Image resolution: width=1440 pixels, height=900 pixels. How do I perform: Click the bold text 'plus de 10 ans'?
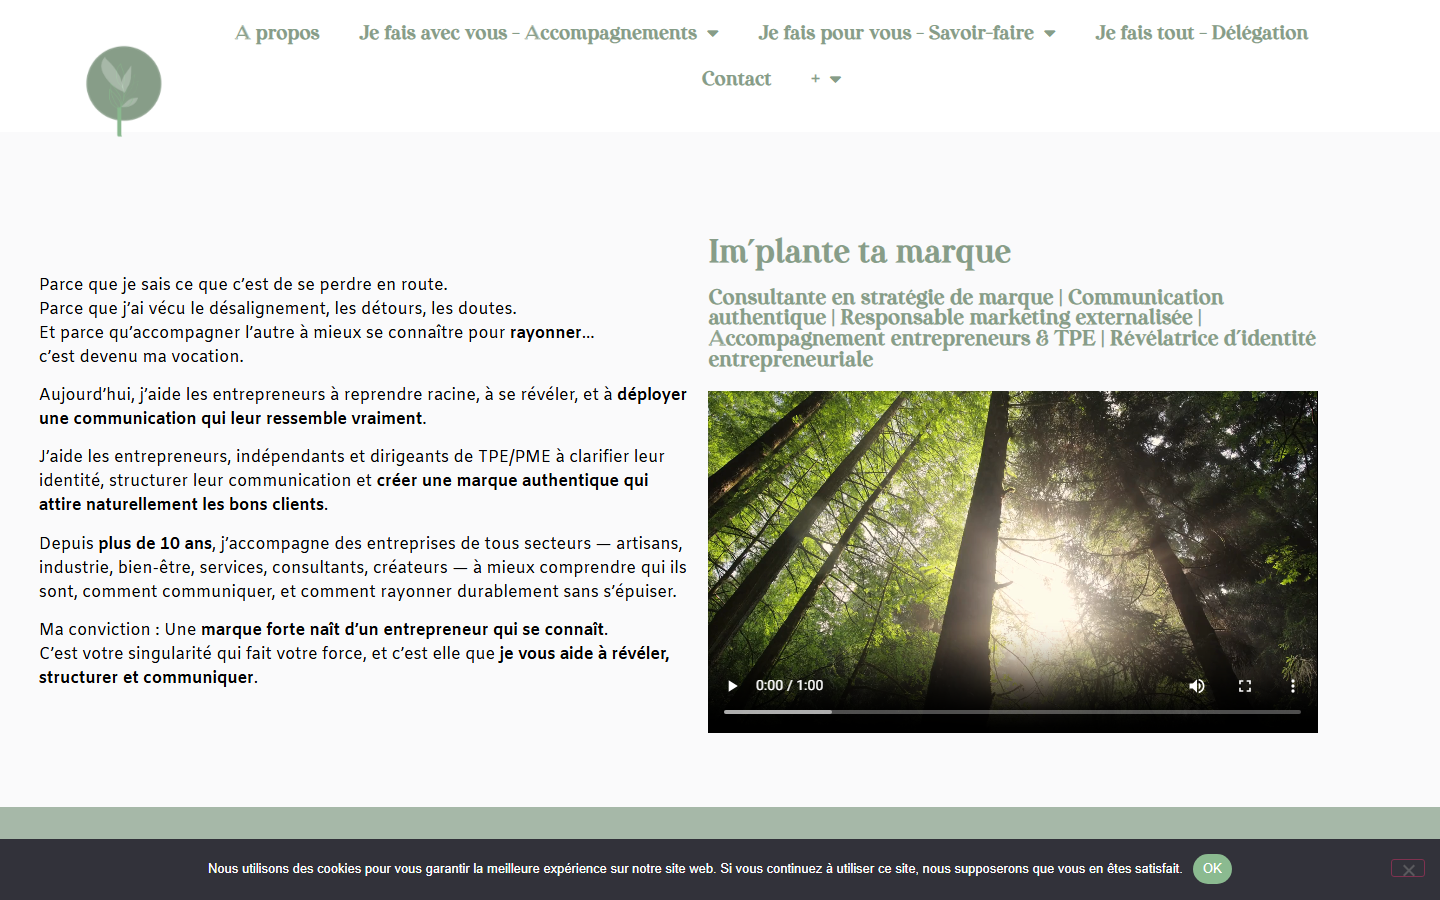point(155,544)
